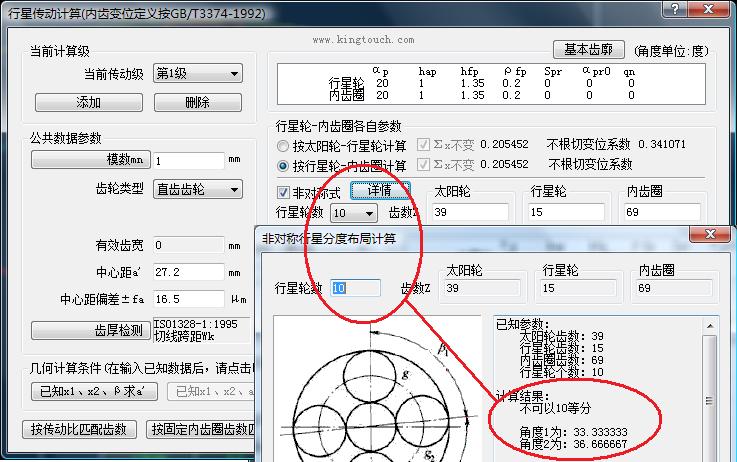Screen dimensions: 737x462
Task: Click the 角度2为: 36.666667 result text
Action: pyautogui.click(x=573, y=444)
